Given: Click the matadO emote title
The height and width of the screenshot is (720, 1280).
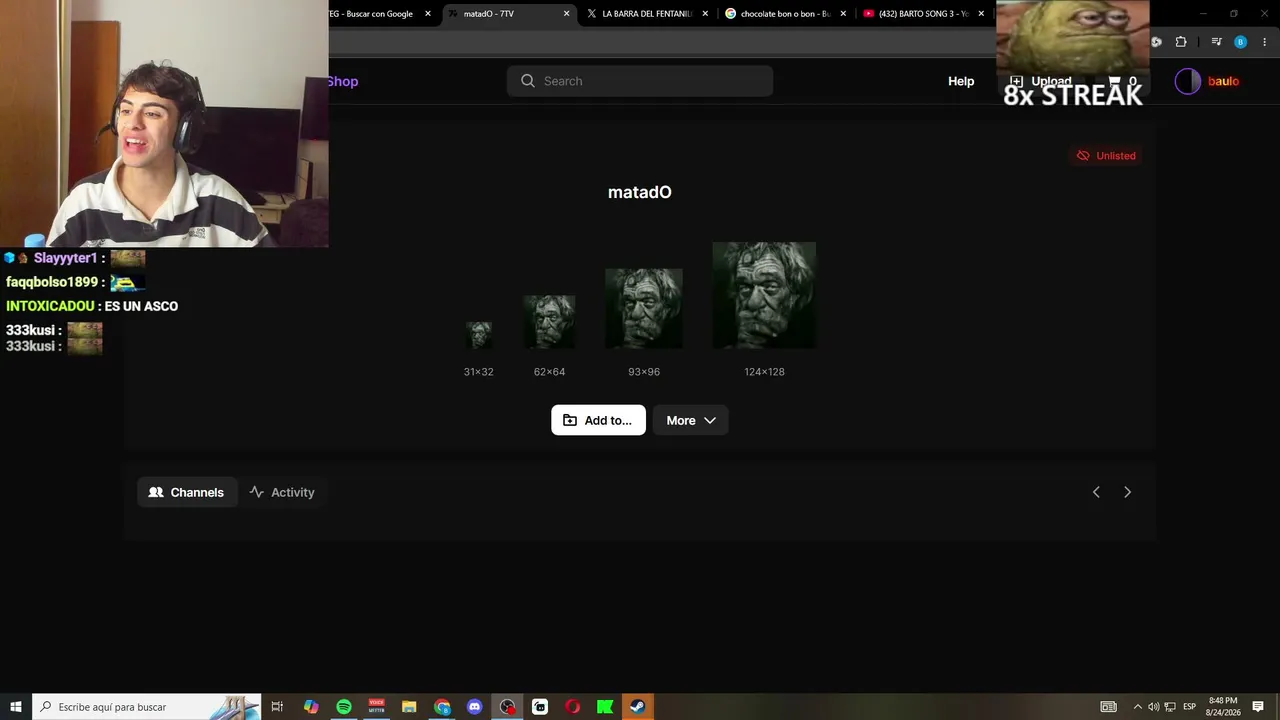Looking at the screenshot, I should pos(640,192).
